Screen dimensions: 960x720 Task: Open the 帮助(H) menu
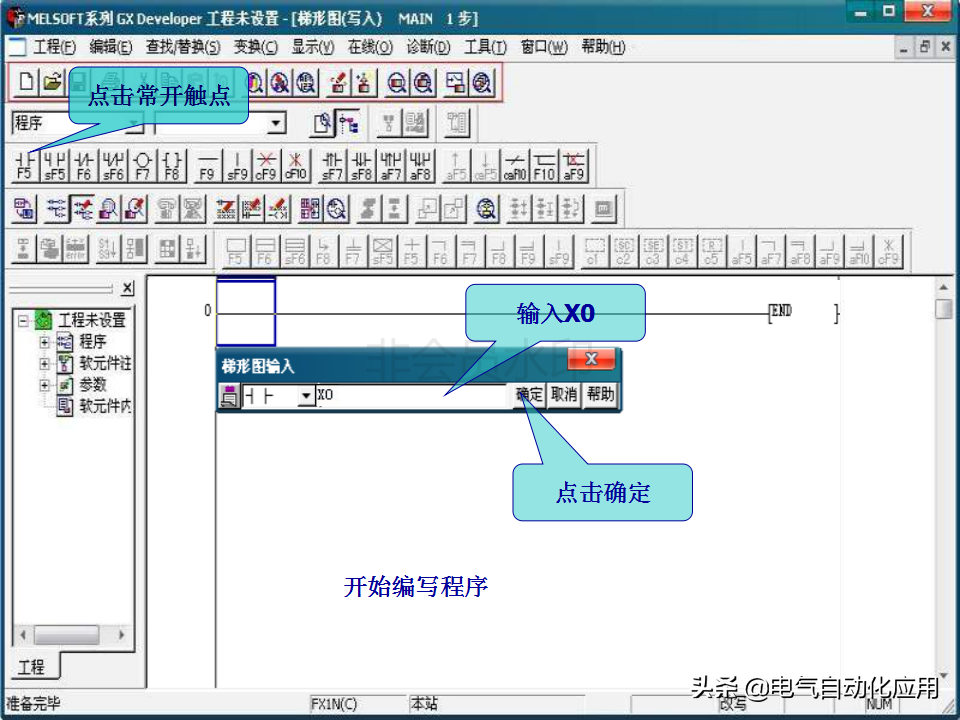[x=603, y=47]
